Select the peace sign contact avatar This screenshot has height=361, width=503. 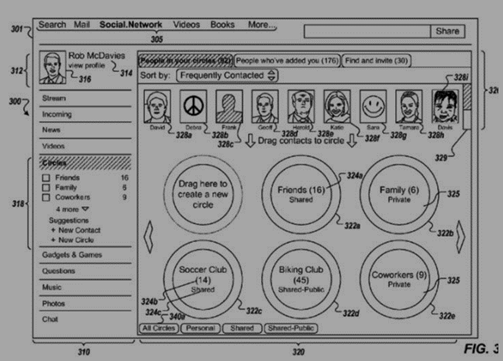pos(193,106)
